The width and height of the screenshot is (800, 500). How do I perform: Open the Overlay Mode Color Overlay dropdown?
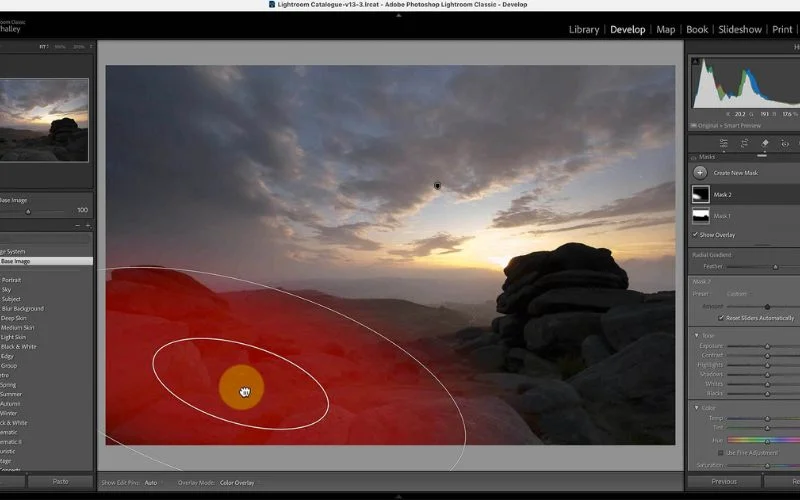237,483
